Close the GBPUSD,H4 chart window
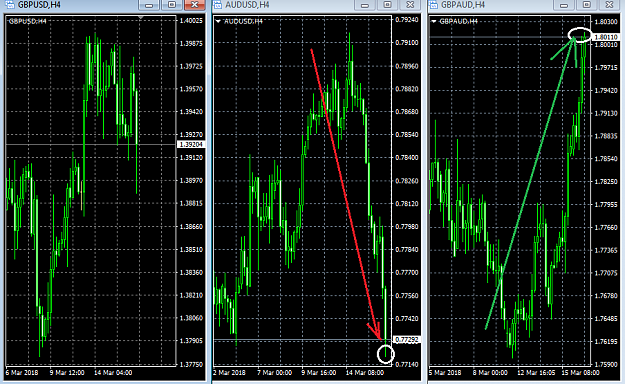 pyautogui.click(x=195, y=5)
